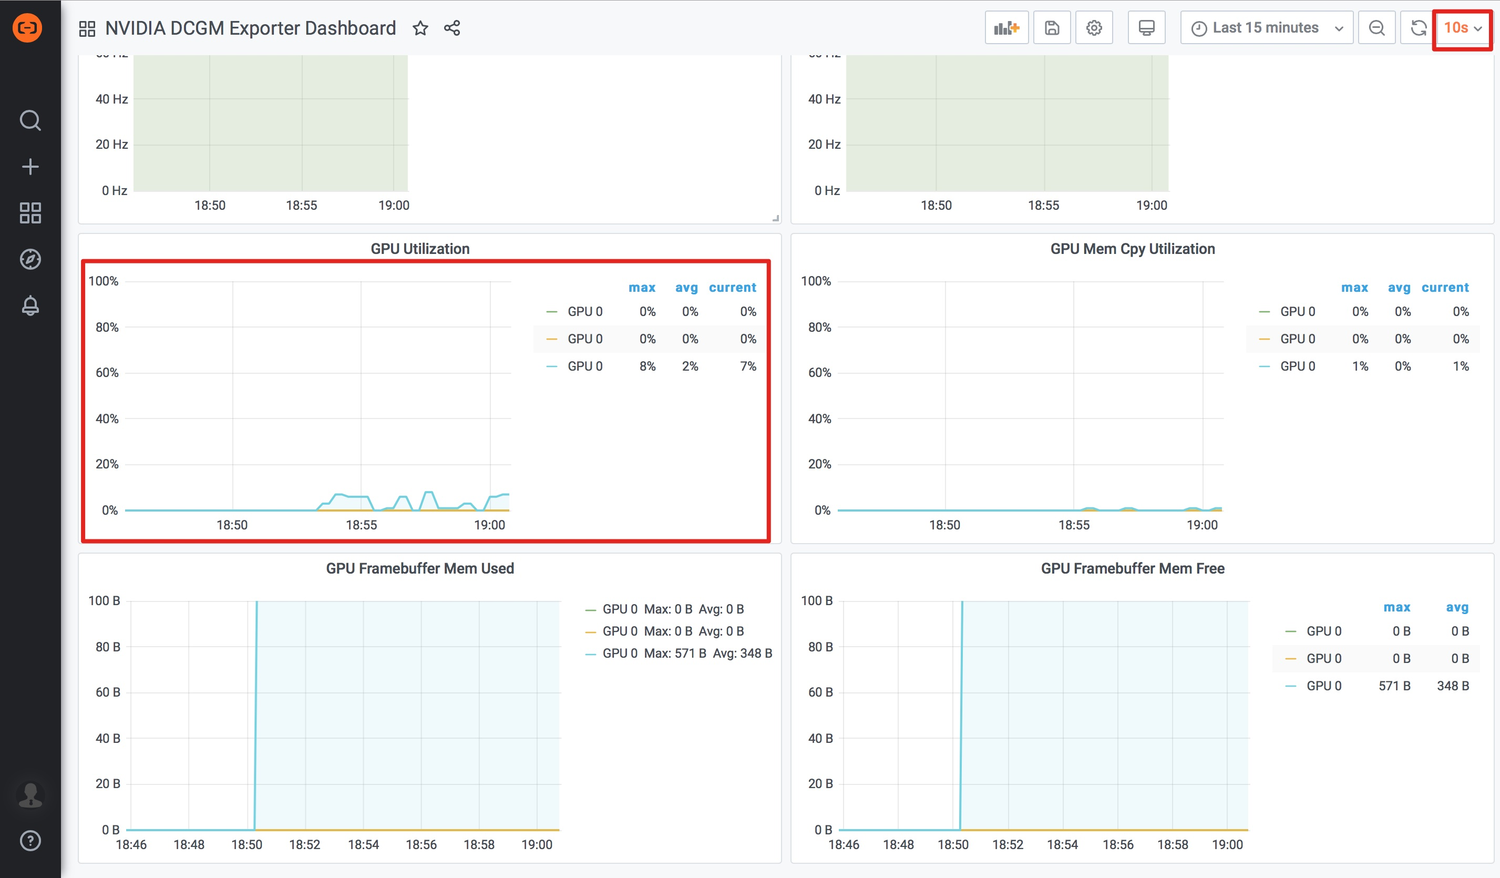Screen dimensions: 1500x878
Task: Open the alerting bell icon
Action: click(30, 306)
